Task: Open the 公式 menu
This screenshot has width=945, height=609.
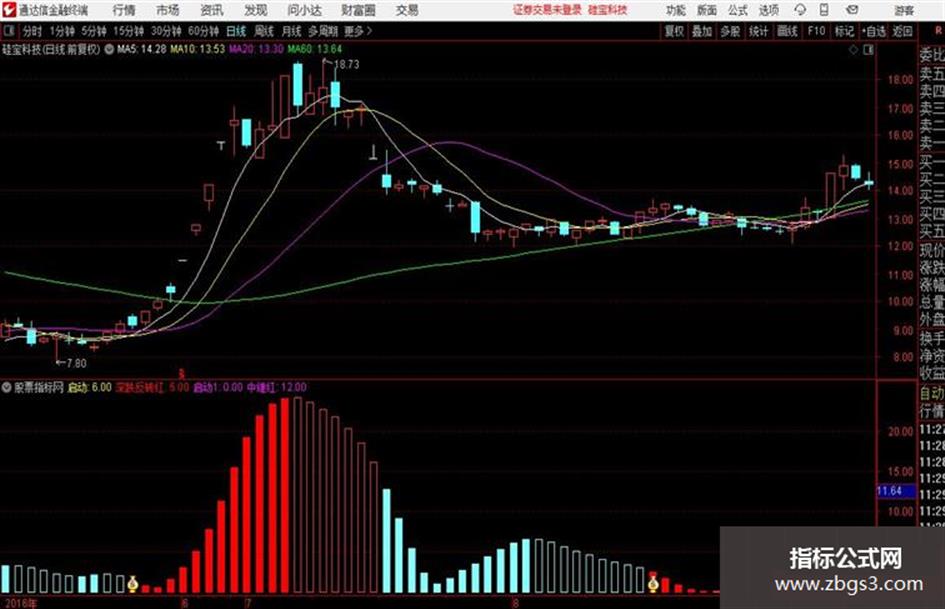Action: click(x=738, y=10)
